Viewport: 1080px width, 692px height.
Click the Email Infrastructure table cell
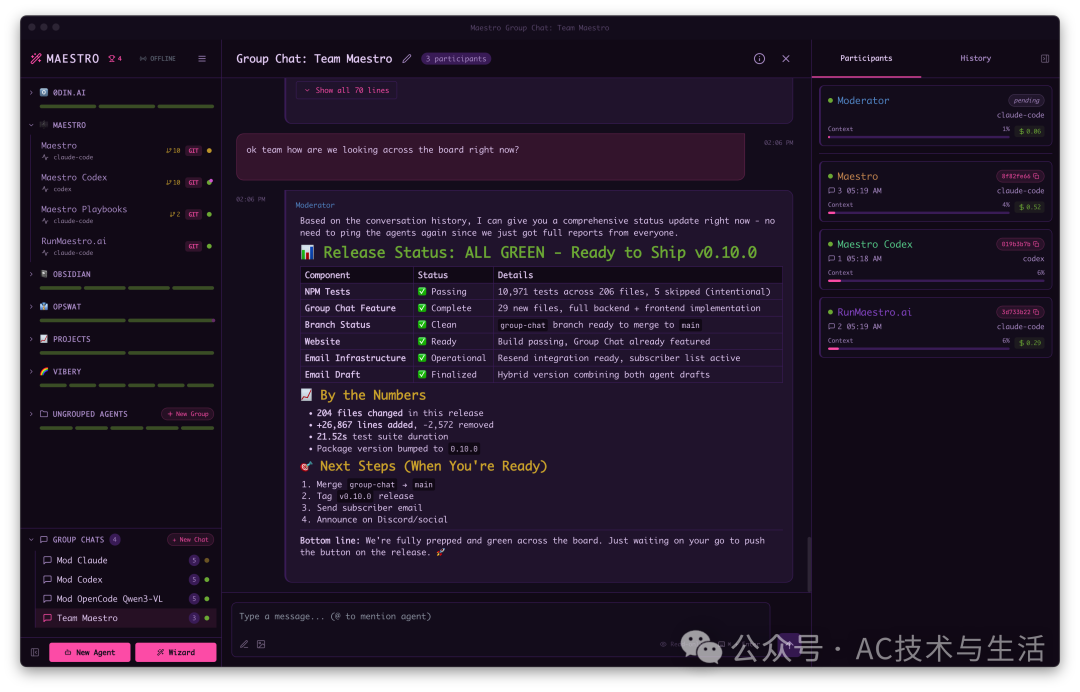coord(355,358)
